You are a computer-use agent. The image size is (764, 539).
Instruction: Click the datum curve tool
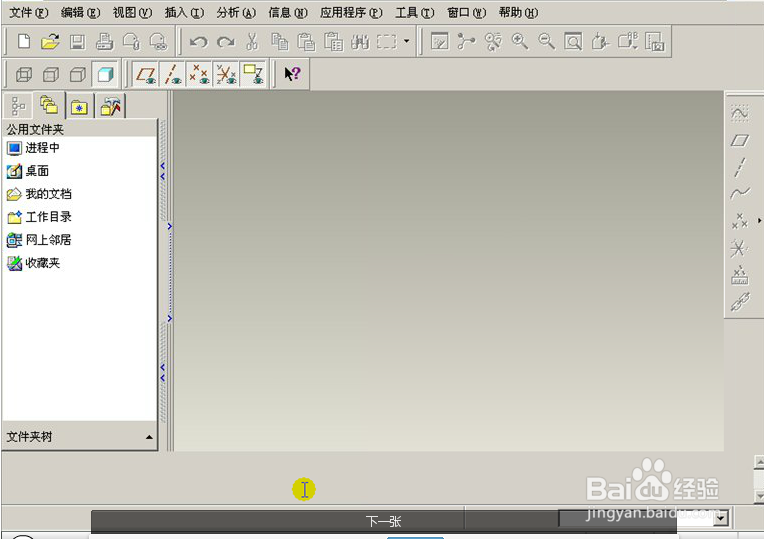[x=740, y=193]
